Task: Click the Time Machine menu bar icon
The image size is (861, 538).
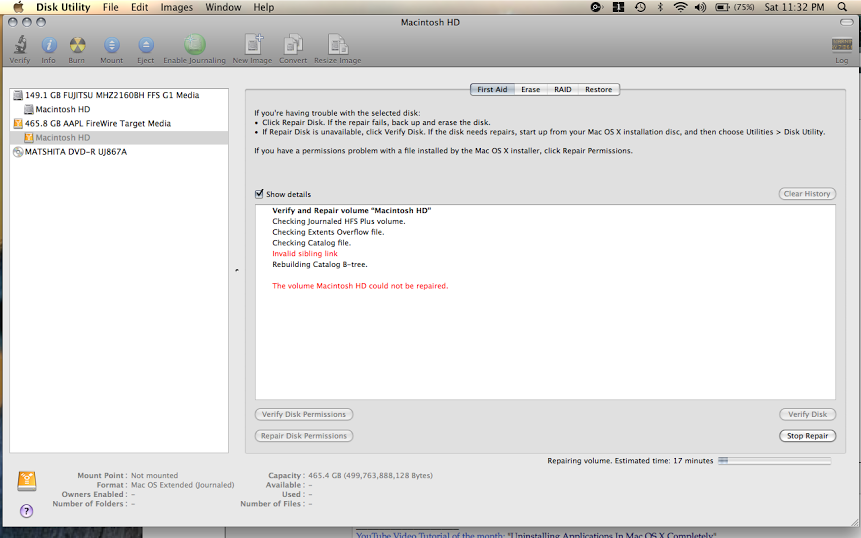Action: click(640, 7)
